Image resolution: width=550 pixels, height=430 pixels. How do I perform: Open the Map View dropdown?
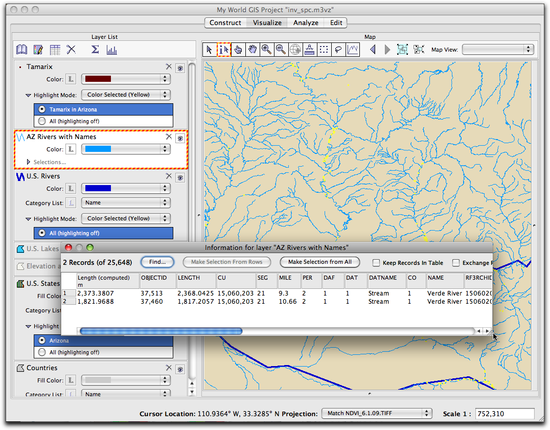(x=498, y=49)
